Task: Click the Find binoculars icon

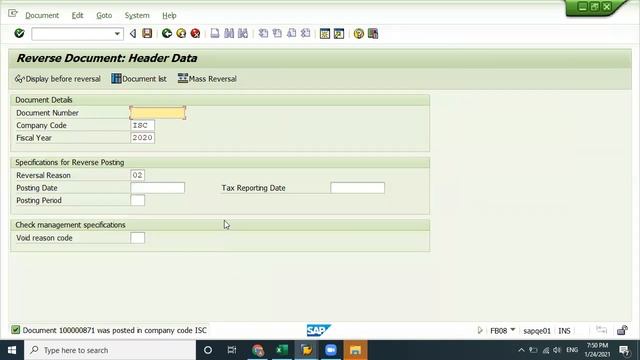Action: pyautogui.click(x=229, y=33)
